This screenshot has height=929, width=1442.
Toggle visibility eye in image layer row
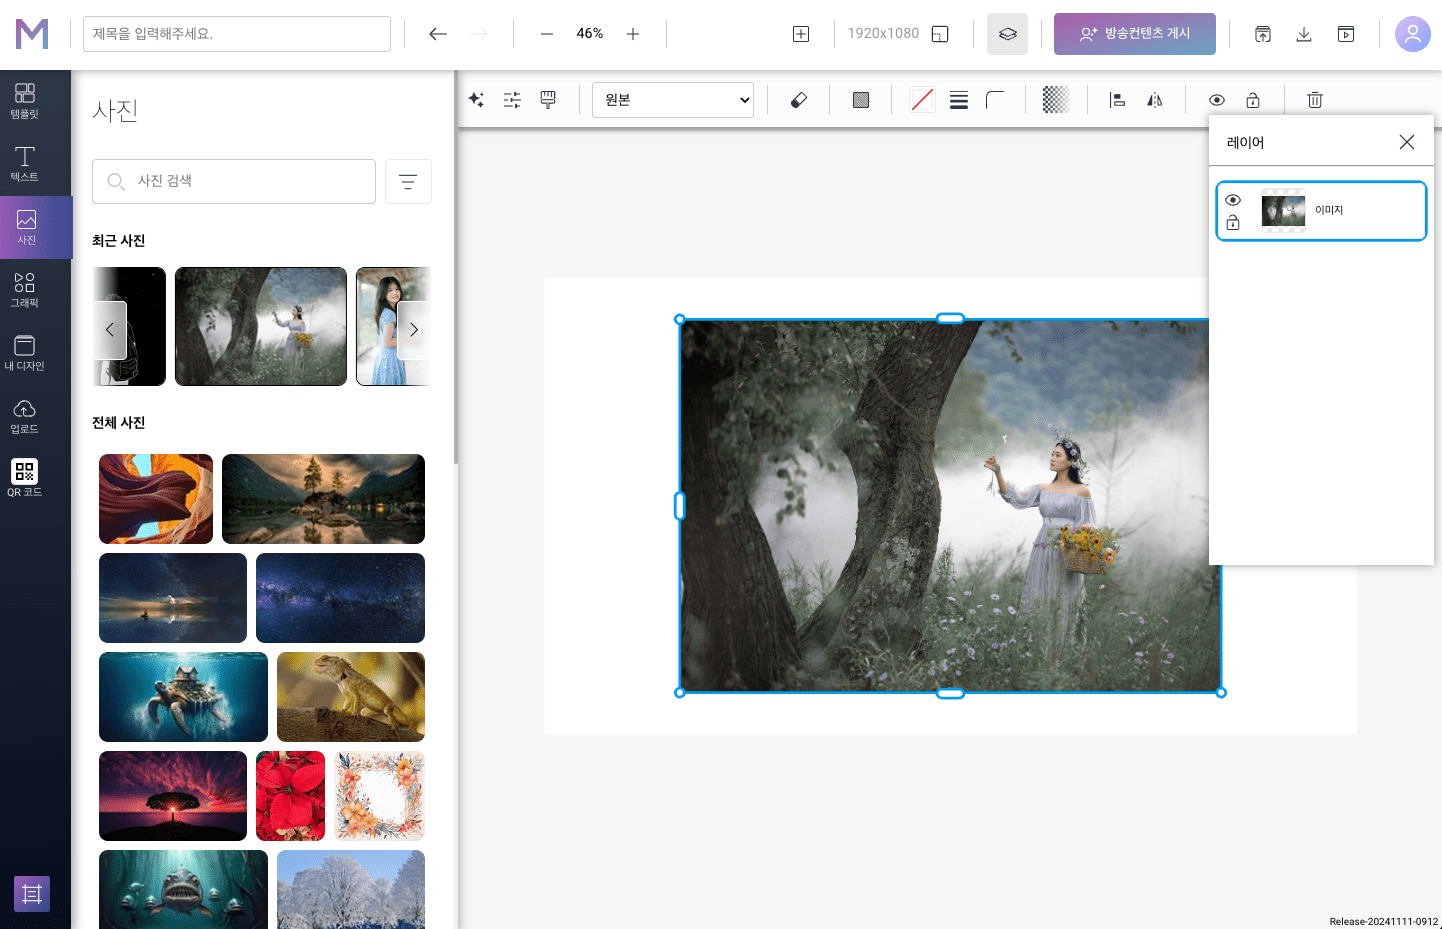(1233, 200)
